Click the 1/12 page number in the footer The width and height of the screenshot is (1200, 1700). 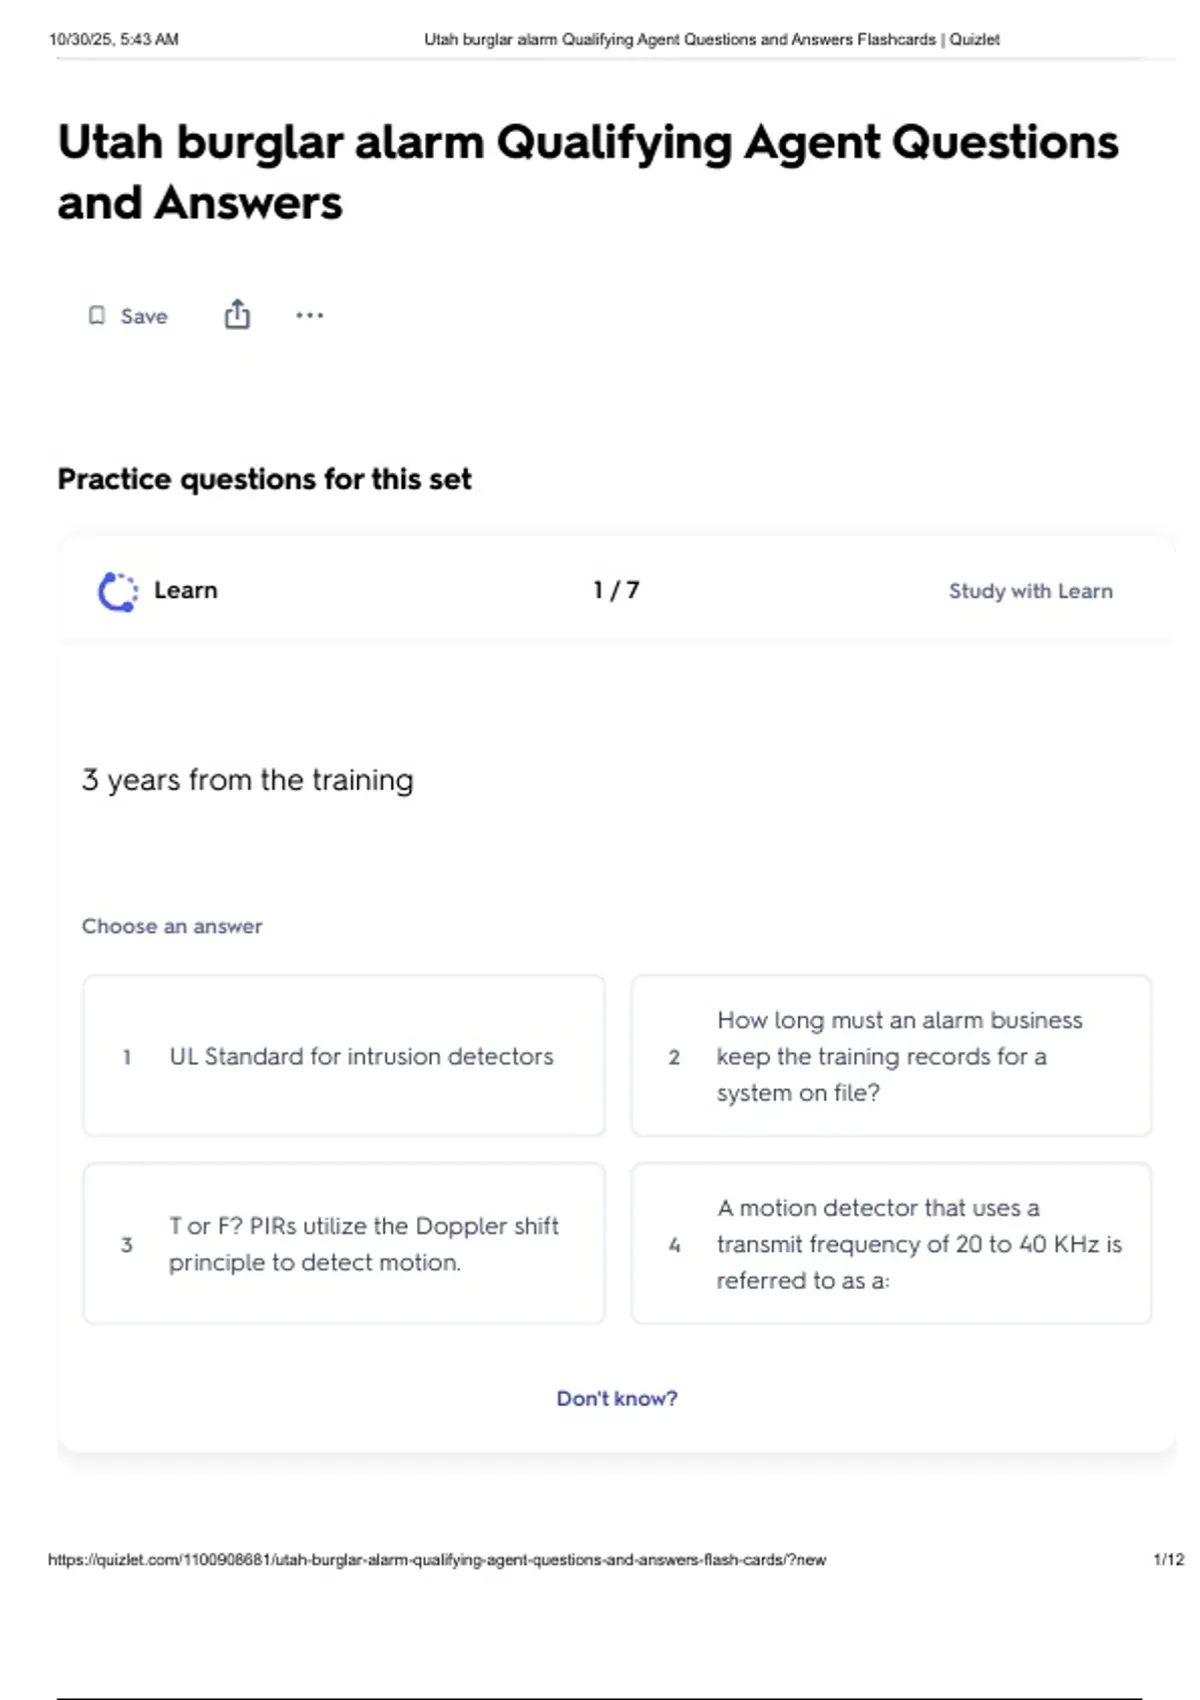point(1168,1559)
